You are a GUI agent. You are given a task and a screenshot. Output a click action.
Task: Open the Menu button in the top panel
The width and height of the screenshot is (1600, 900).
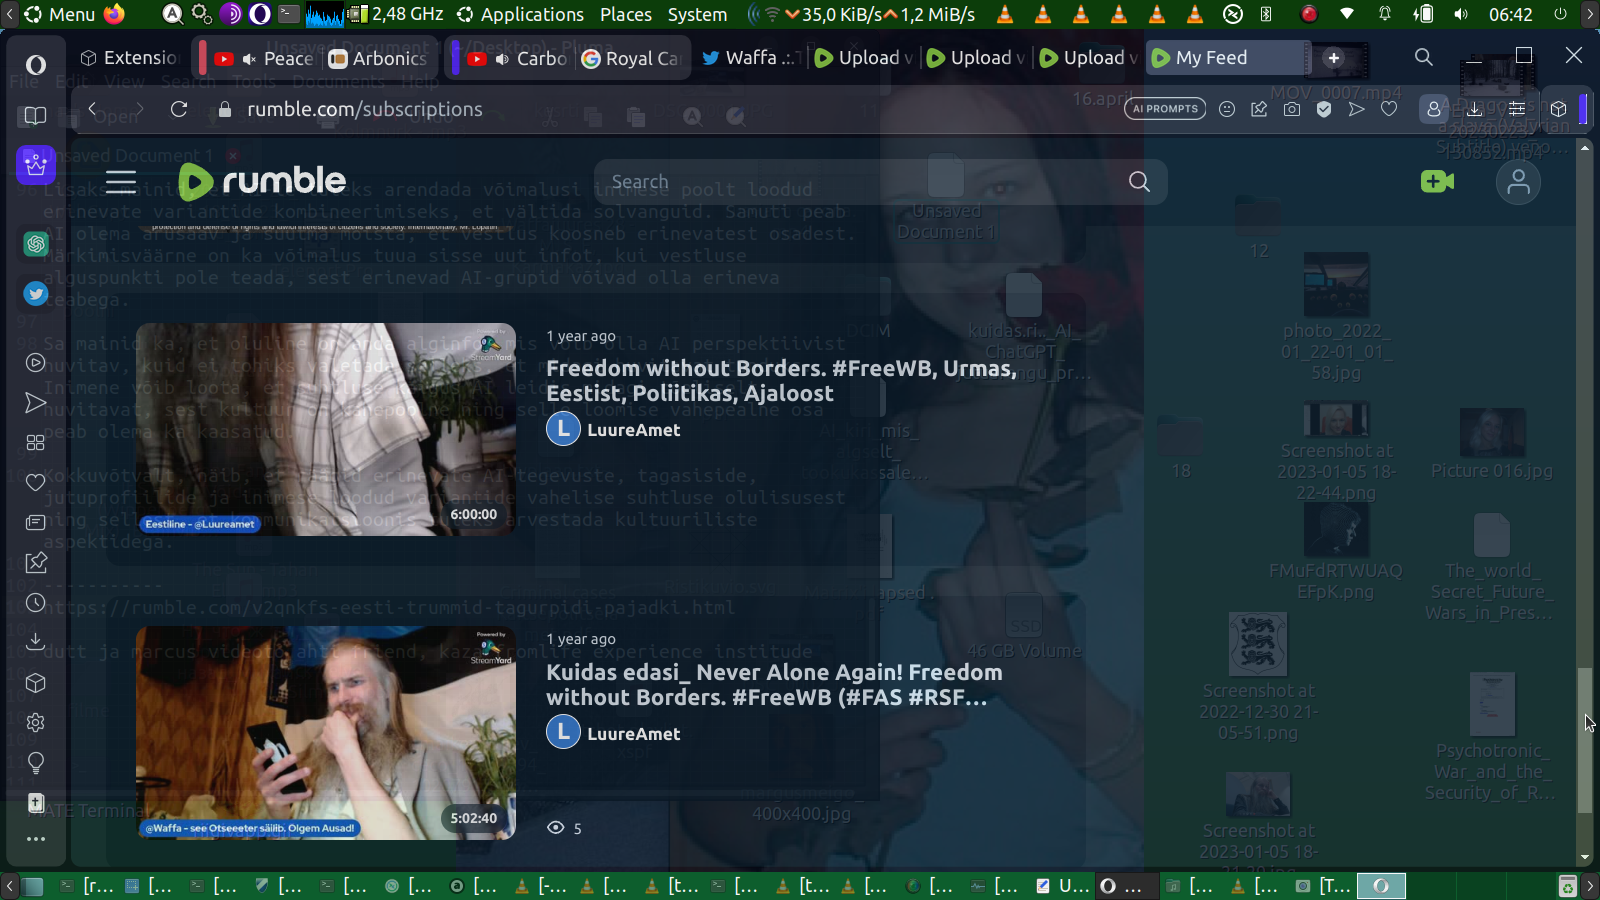[60, 14]
